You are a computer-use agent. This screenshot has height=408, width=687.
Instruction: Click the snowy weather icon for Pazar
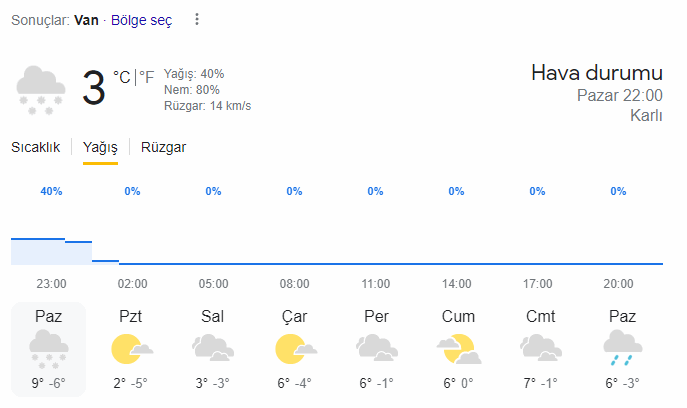48,349
